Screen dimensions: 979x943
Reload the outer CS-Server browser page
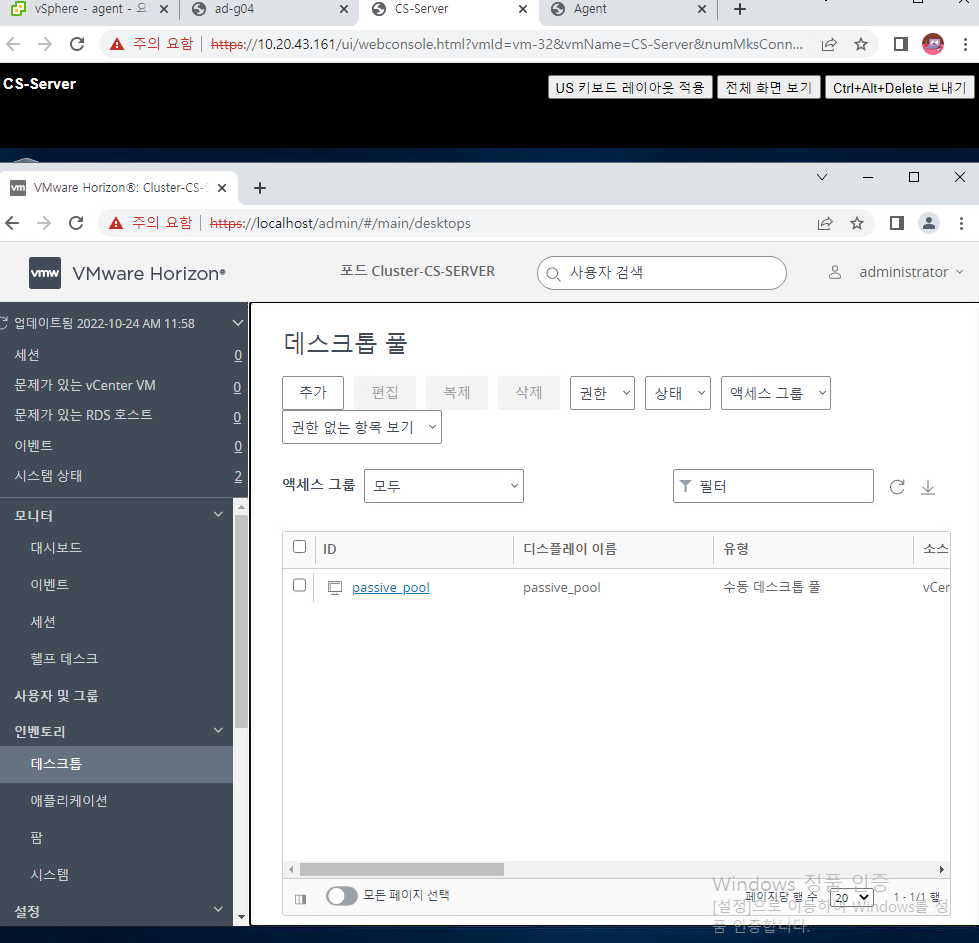tap(77, 44)
